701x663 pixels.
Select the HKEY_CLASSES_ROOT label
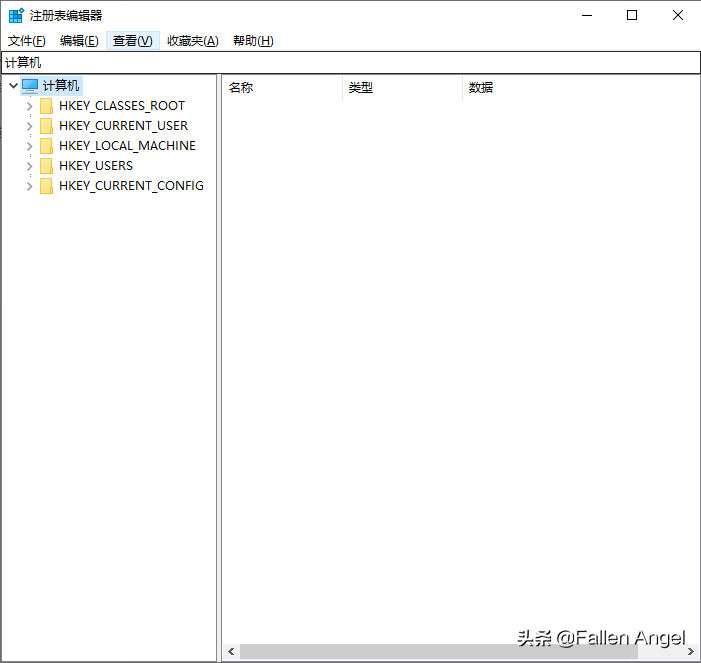(x=122, y=106)
